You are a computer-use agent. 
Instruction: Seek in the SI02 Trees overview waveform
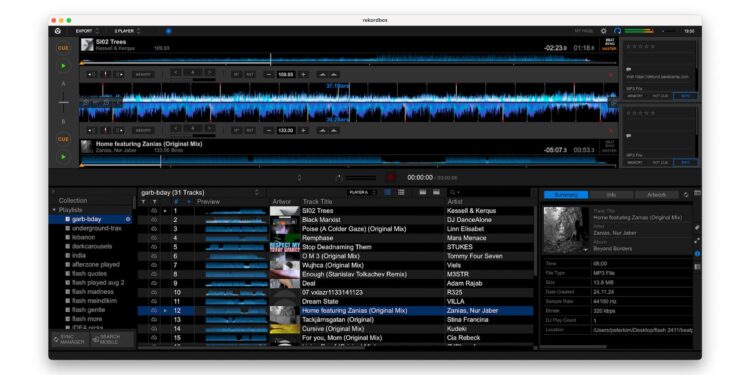tap(348, 60)
